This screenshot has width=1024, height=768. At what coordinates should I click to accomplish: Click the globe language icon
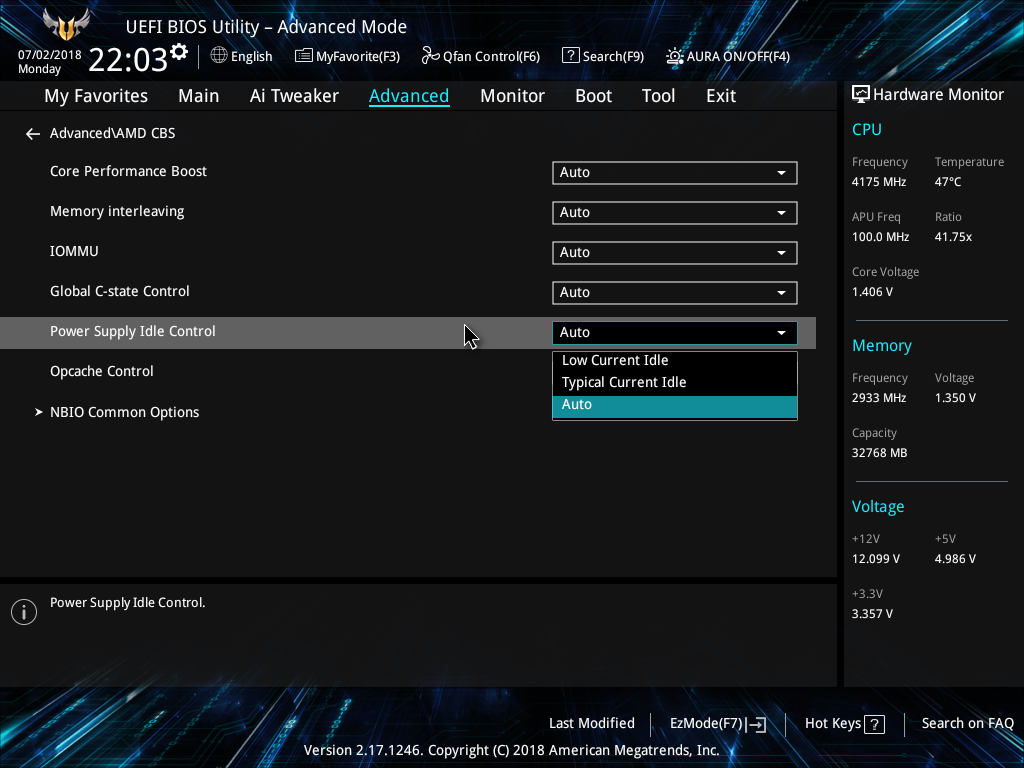click(x=219, y=56)
